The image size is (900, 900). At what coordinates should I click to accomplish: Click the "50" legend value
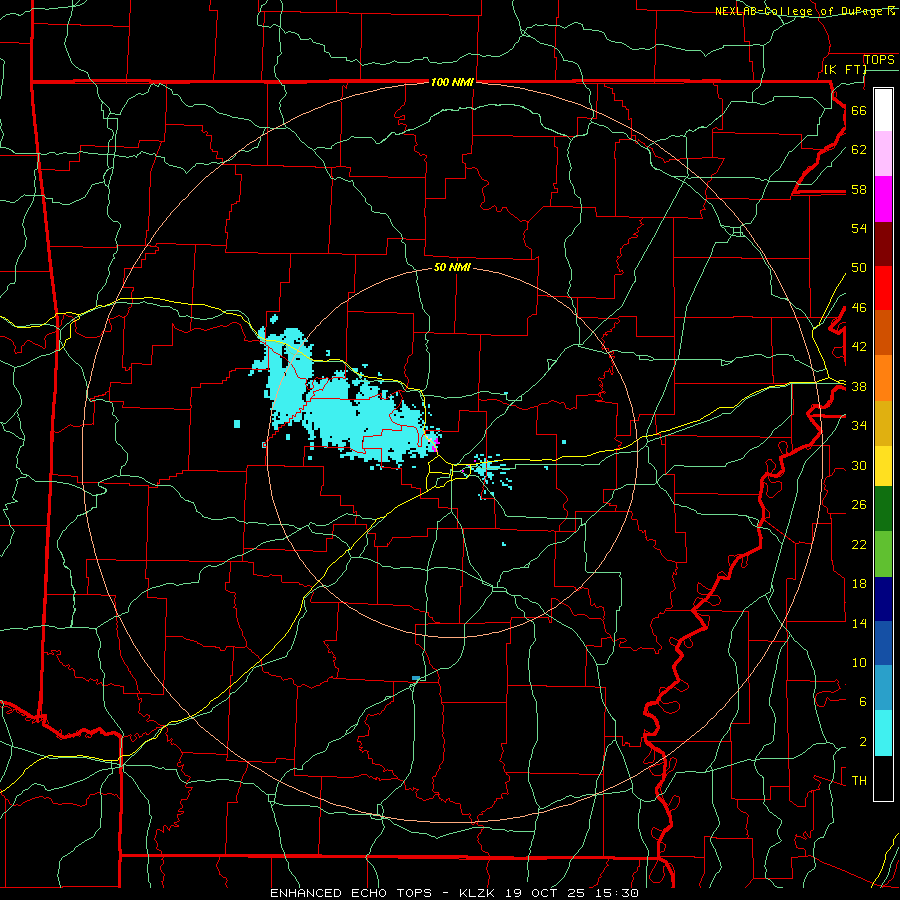(x=859, y=268)
